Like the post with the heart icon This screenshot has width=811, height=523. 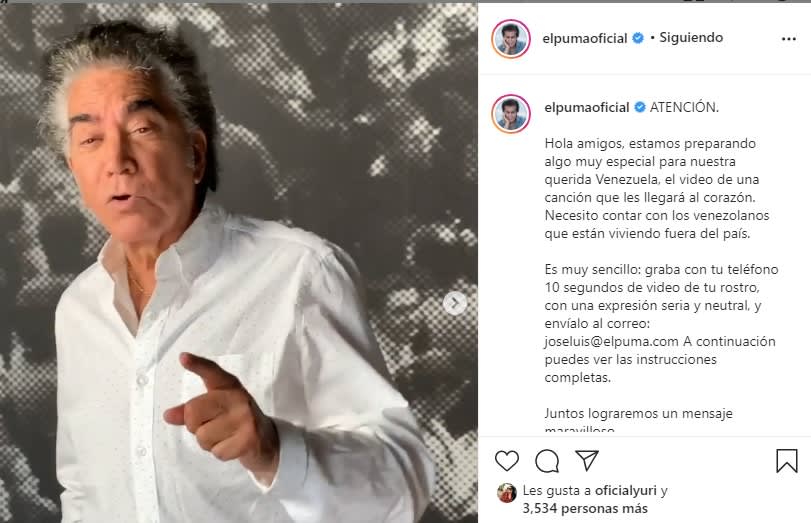tap(506, 460)
